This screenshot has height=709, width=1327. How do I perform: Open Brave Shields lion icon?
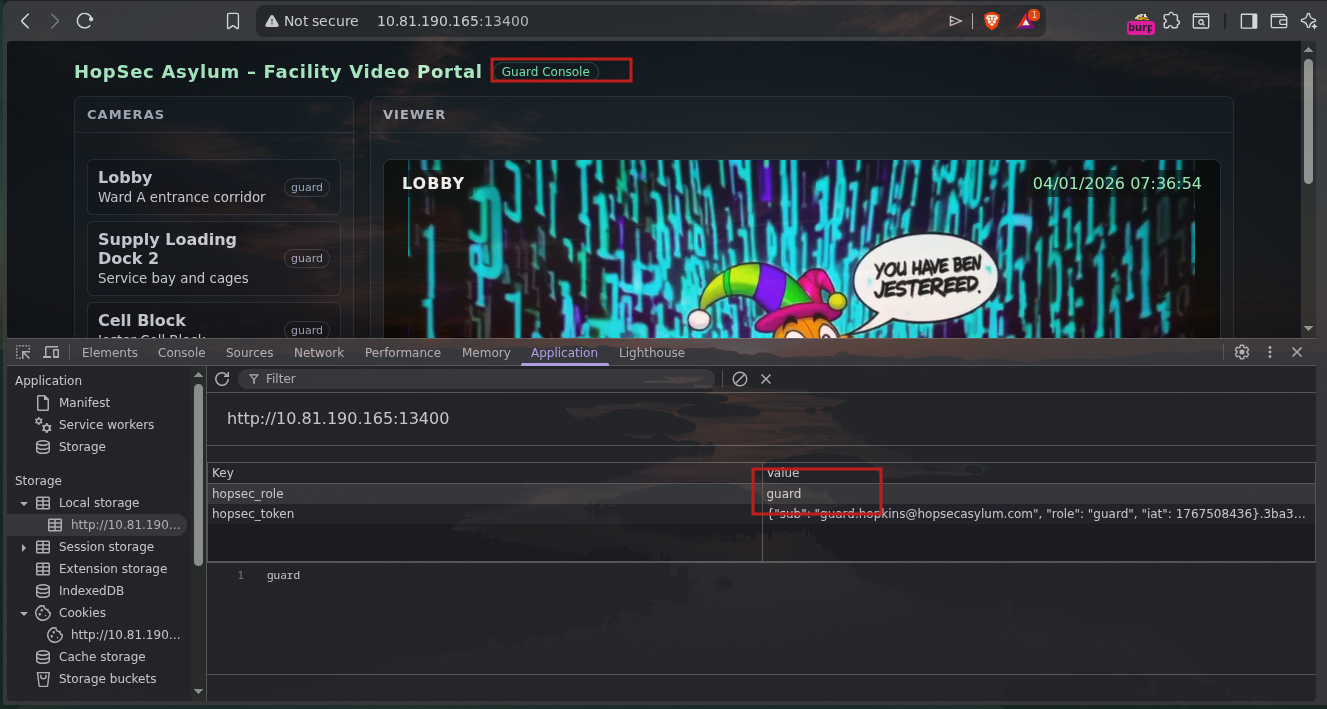click(x=992, y=21)
